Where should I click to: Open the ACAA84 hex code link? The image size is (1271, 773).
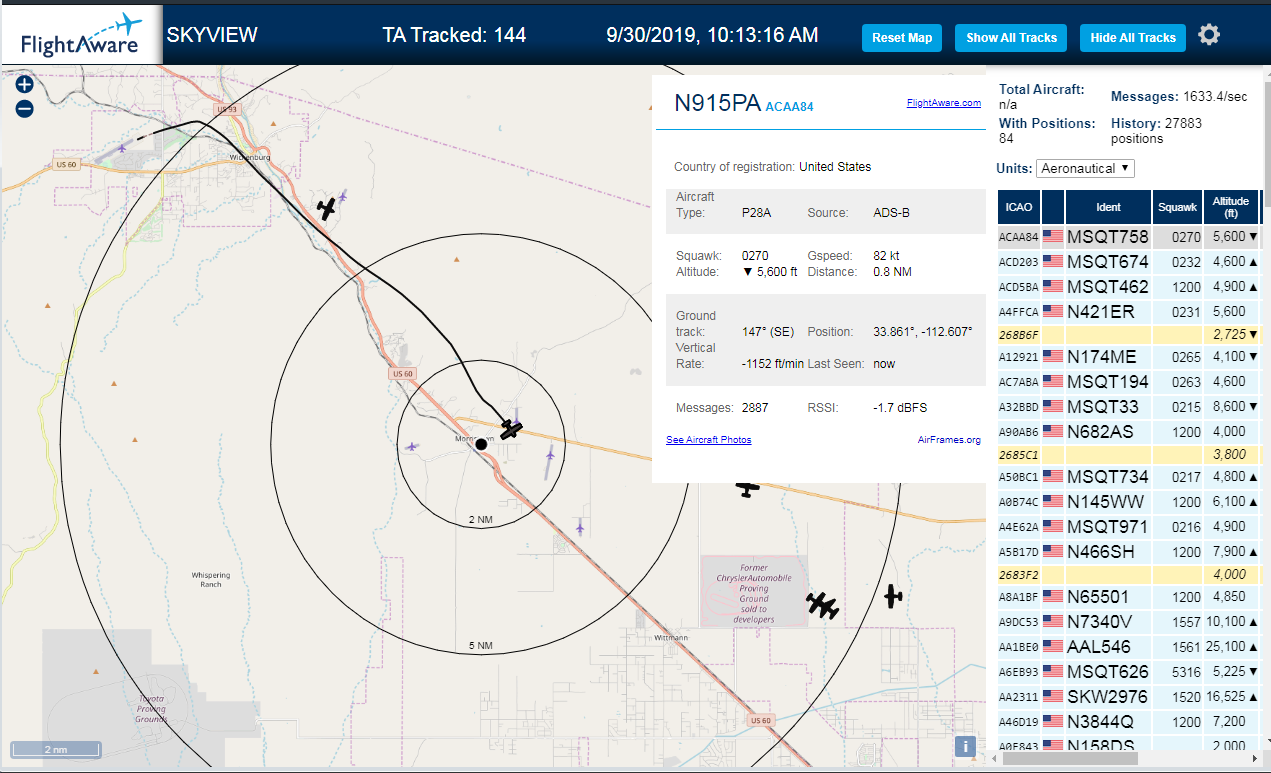click(x=789, y=107)
